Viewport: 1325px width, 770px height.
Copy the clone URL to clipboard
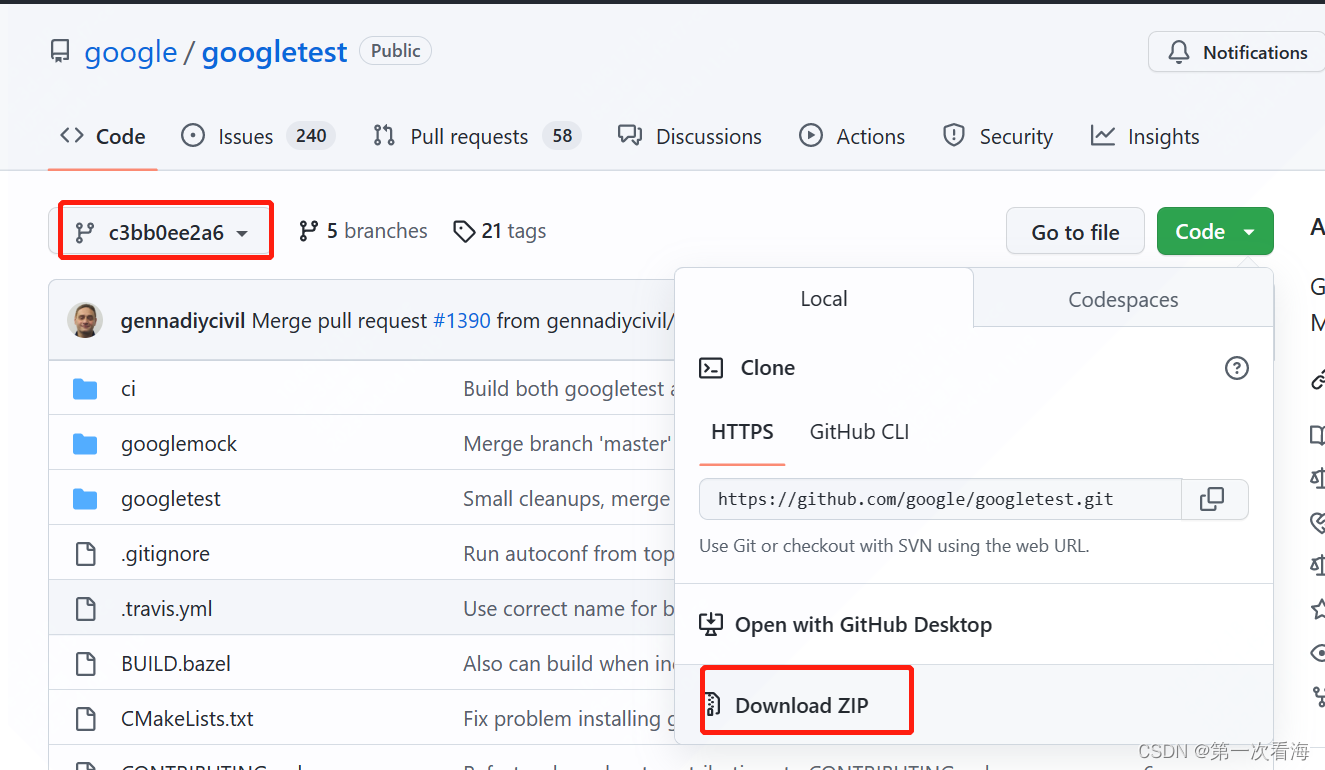point(1214,499)
